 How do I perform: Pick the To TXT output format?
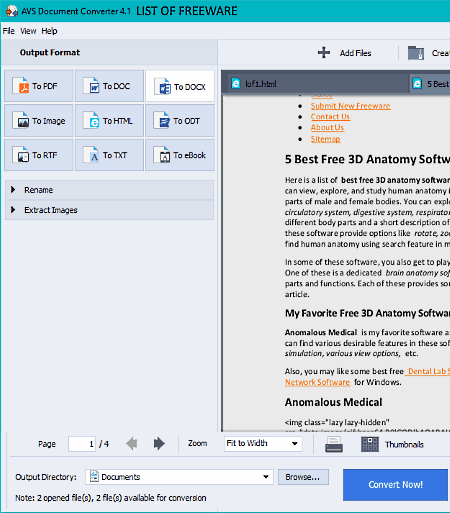point(109,155)
